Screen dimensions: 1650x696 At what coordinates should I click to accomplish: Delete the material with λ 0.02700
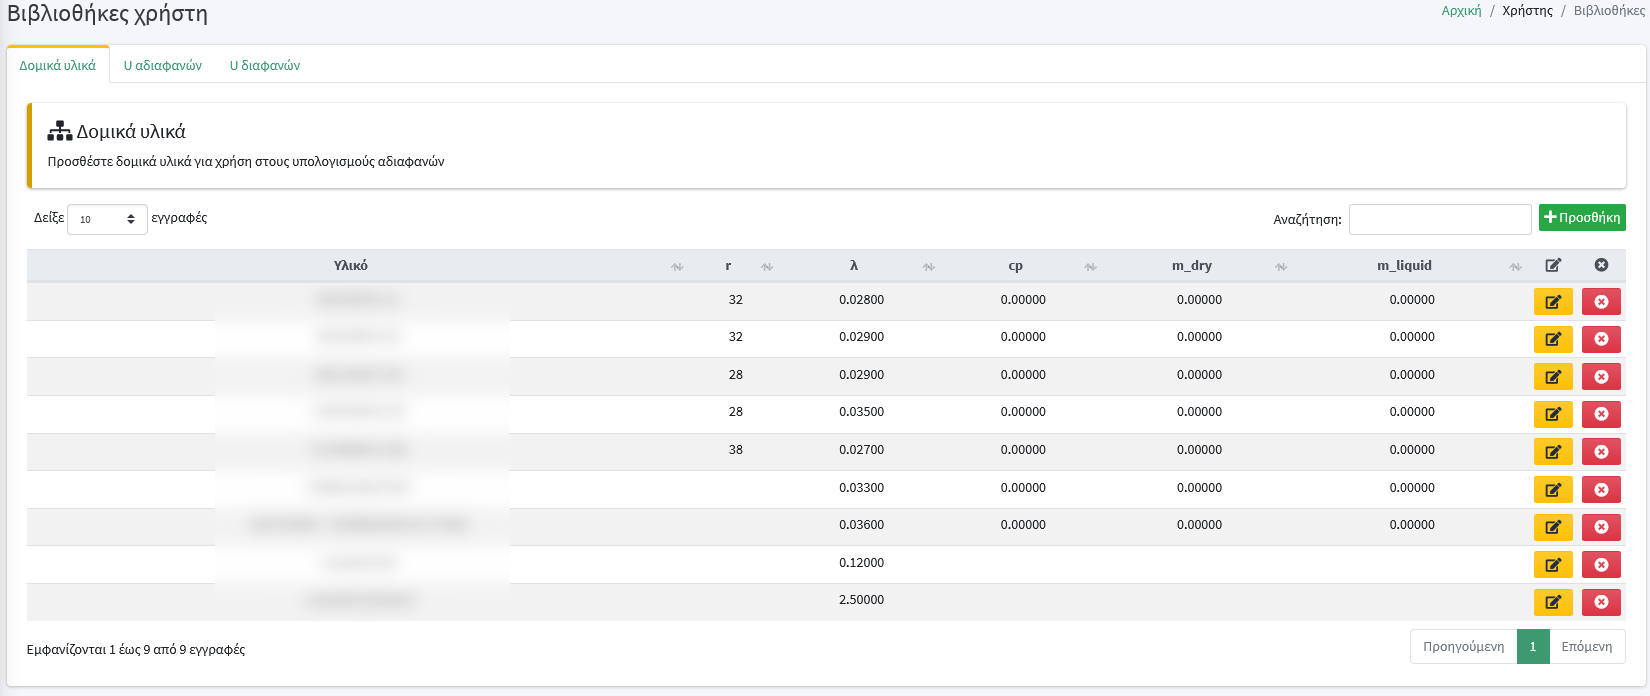[x=1600, y=452]
